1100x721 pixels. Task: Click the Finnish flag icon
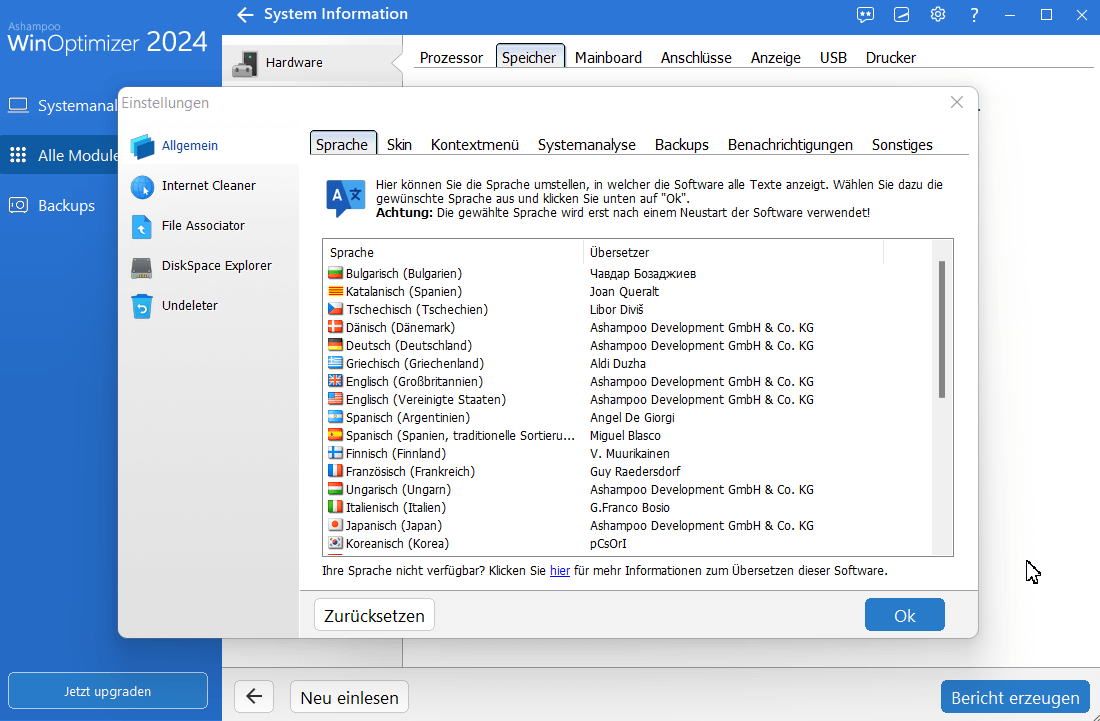(x=335, y=454)
